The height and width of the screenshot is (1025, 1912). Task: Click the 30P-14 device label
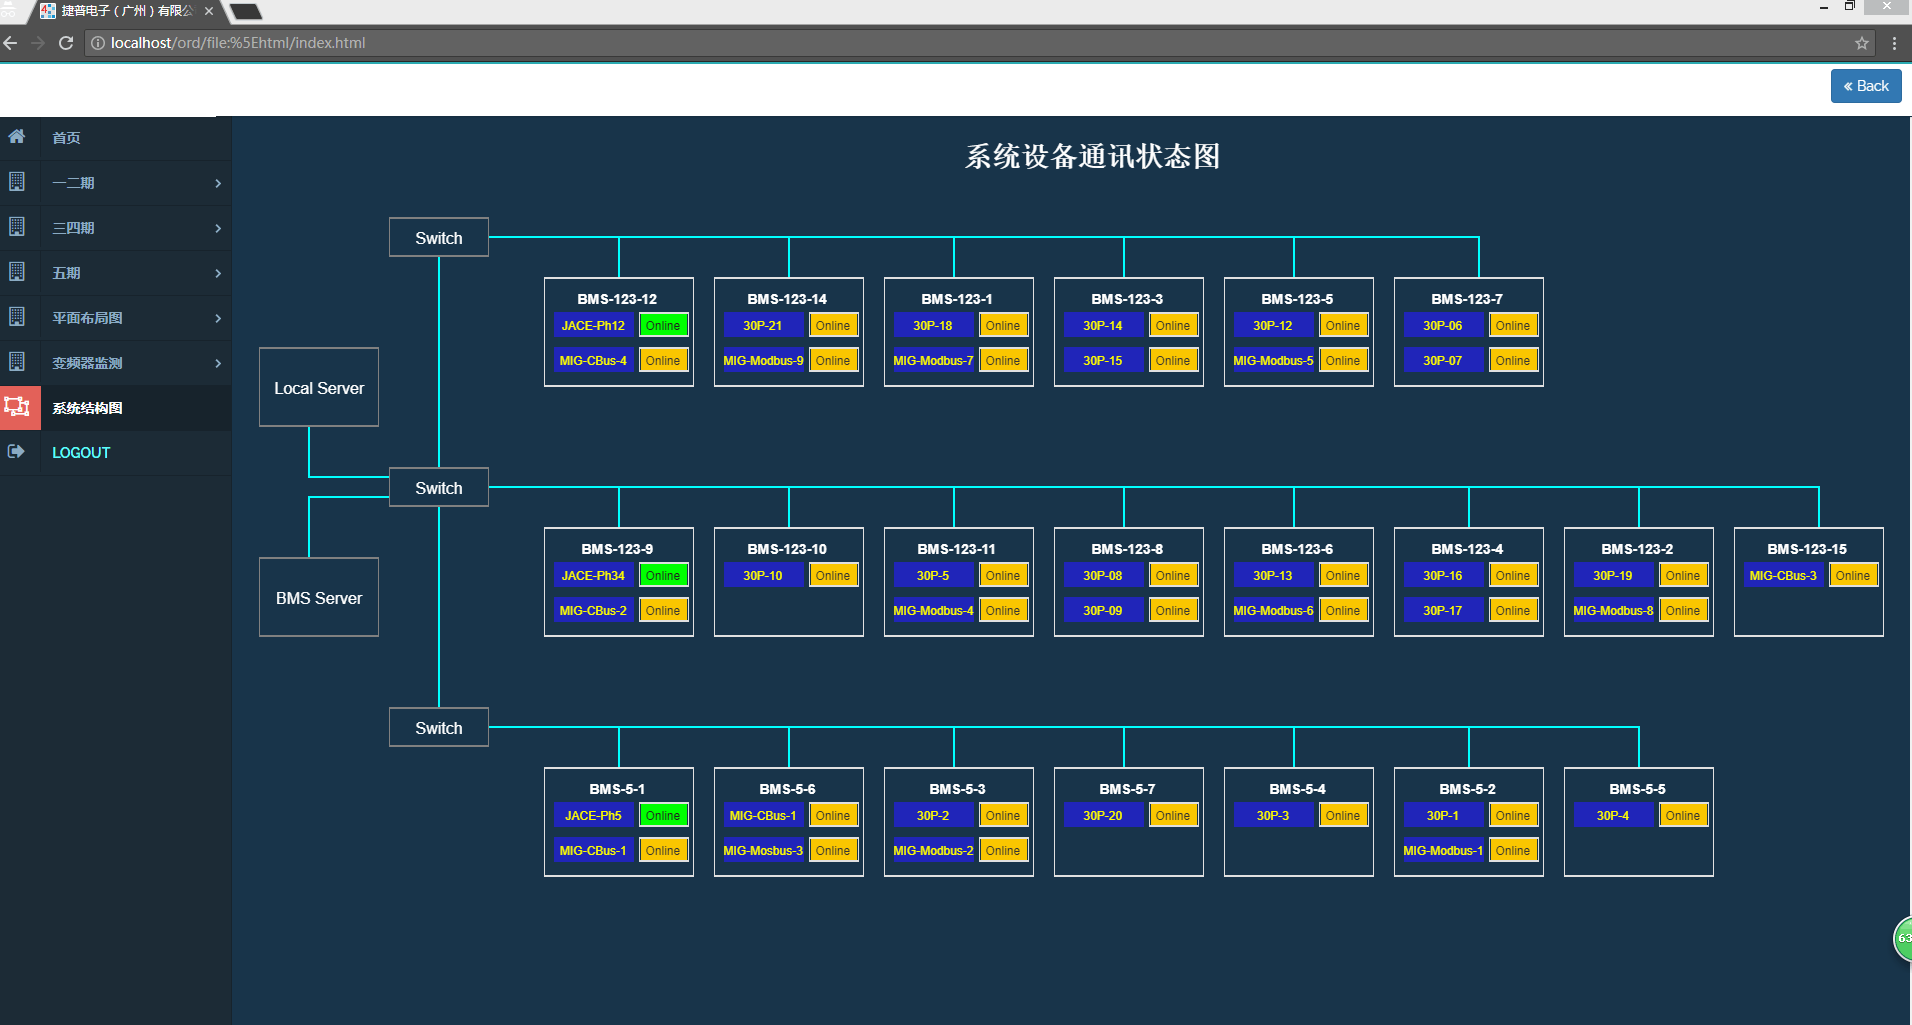point(1103,326)
